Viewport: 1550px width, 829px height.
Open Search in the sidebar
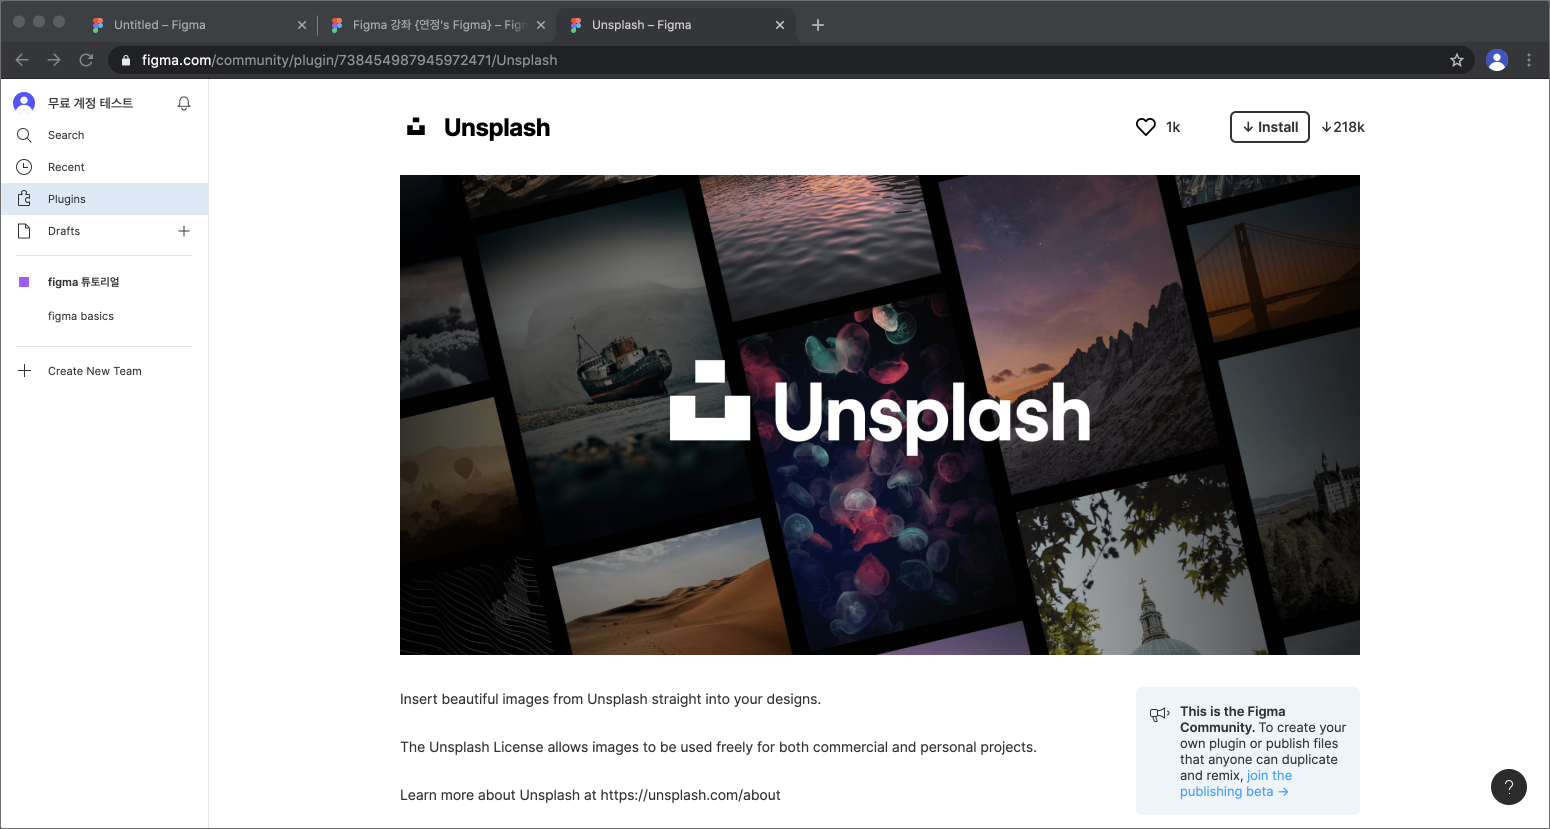pos(104,135)
